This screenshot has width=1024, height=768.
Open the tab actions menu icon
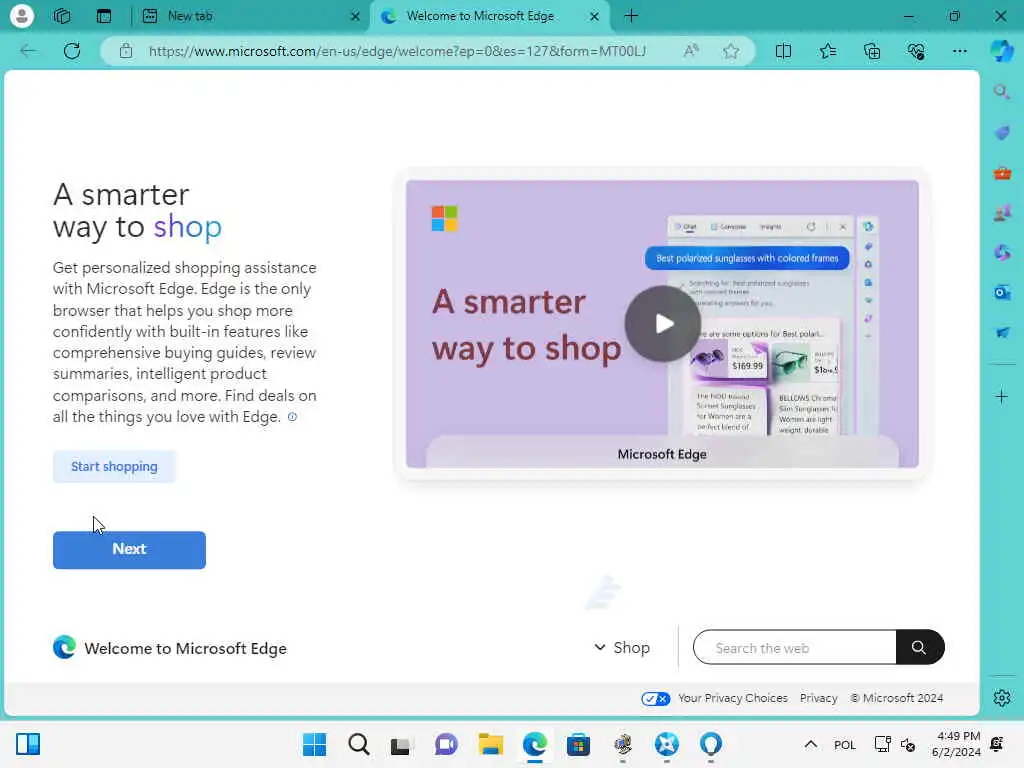(104, 16)
